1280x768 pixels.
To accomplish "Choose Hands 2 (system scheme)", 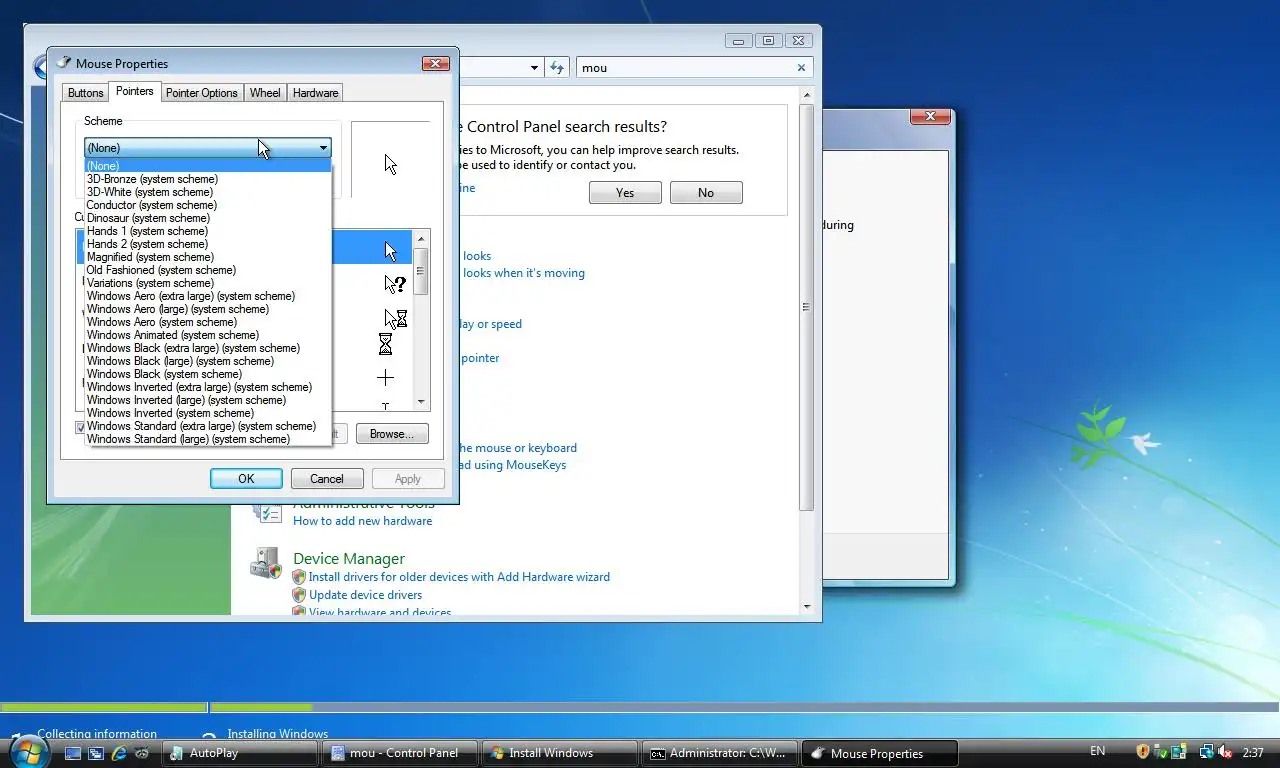I will click(x=207, y=244).
